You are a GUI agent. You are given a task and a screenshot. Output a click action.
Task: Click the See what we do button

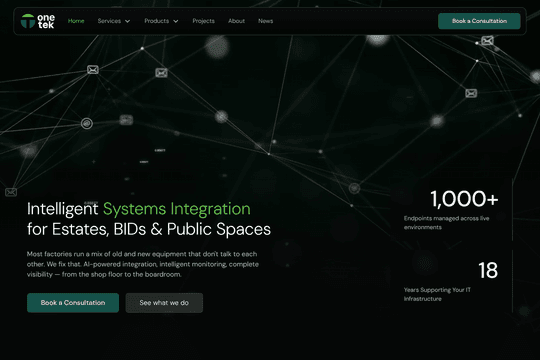(x=164, y=303)
